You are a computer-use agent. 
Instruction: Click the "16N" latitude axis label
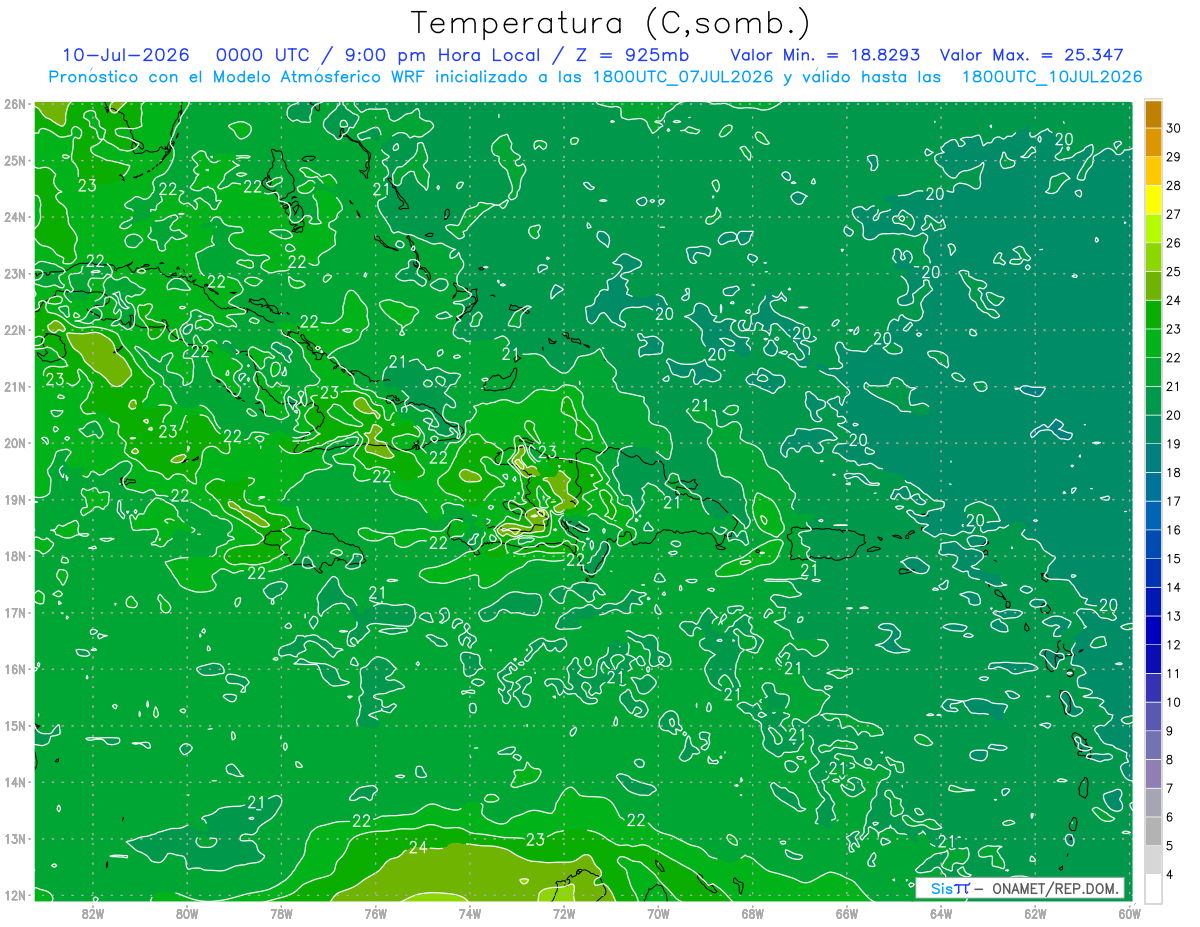tap(15, 669)
